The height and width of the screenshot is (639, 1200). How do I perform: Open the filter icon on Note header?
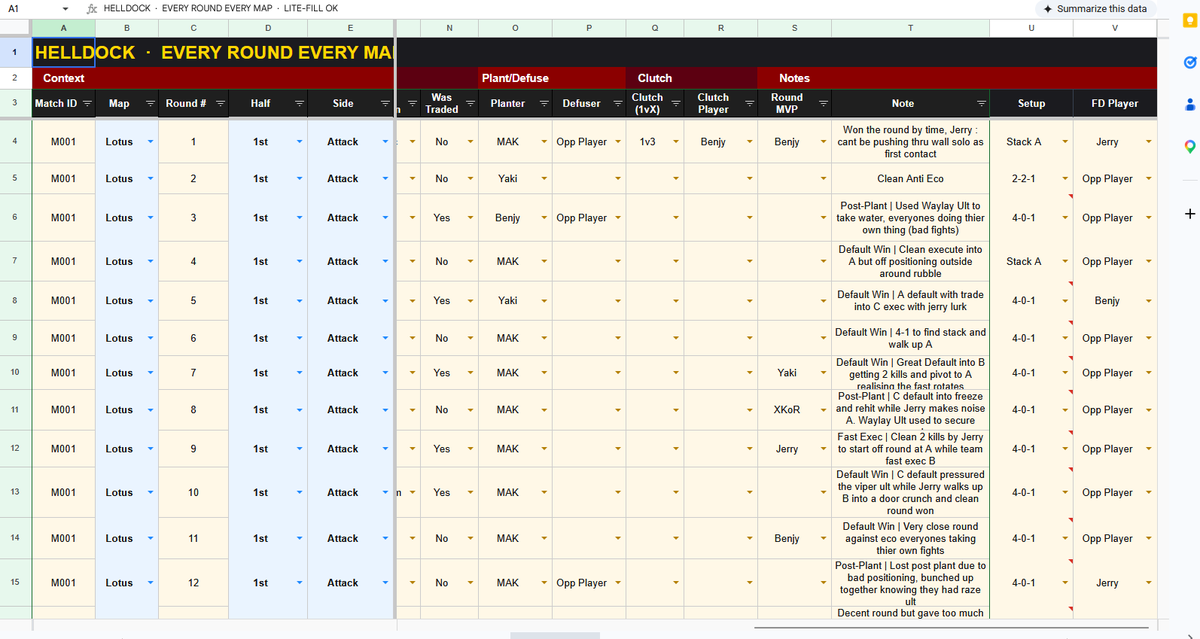coord(981,103)
